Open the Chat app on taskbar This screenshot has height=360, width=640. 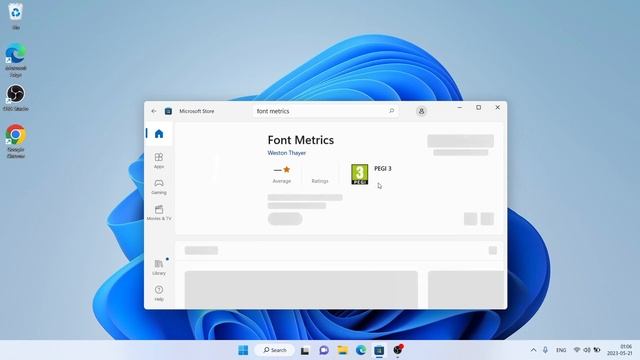click(324, 350)
